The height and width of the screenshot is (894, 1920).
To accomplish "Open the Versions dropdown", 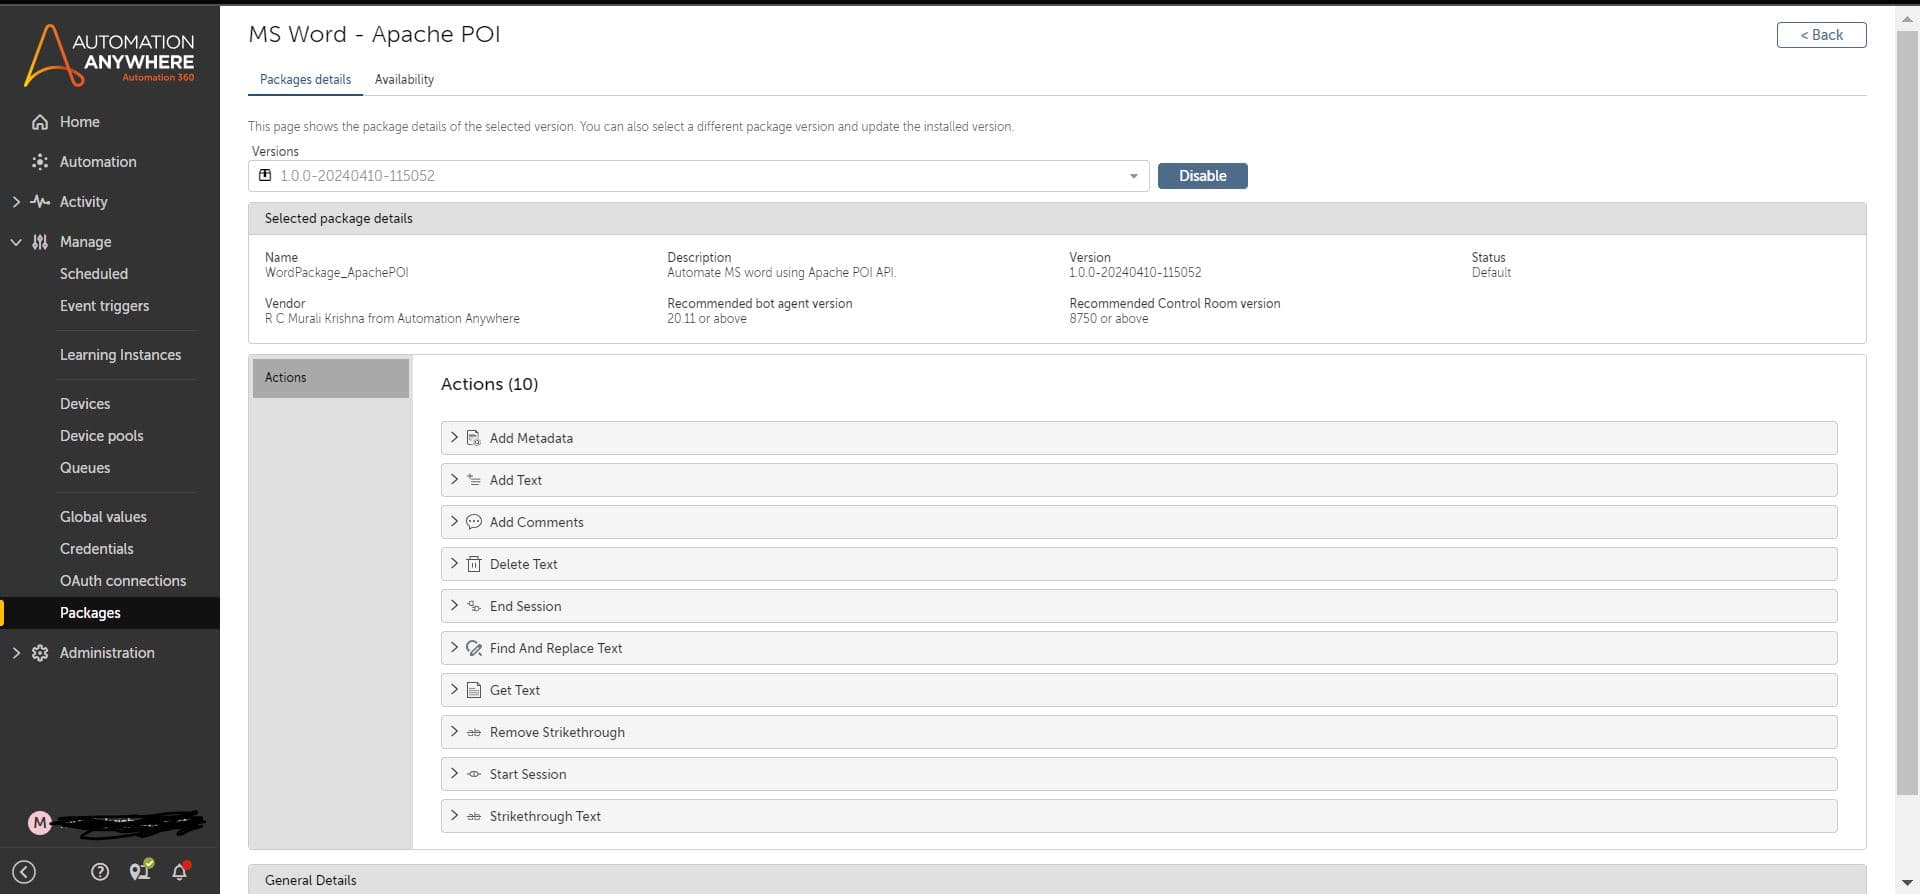I will click(x=698, y=176).
